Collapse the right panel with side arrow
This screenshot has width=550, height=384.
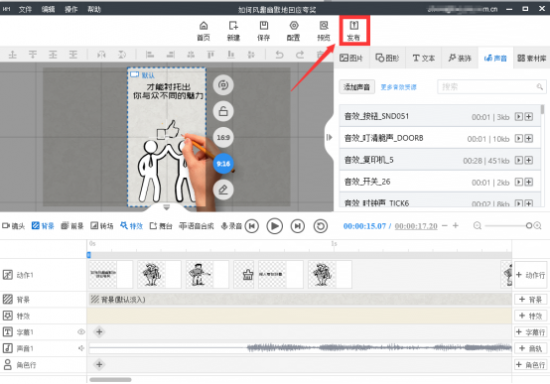click(329, 137)
